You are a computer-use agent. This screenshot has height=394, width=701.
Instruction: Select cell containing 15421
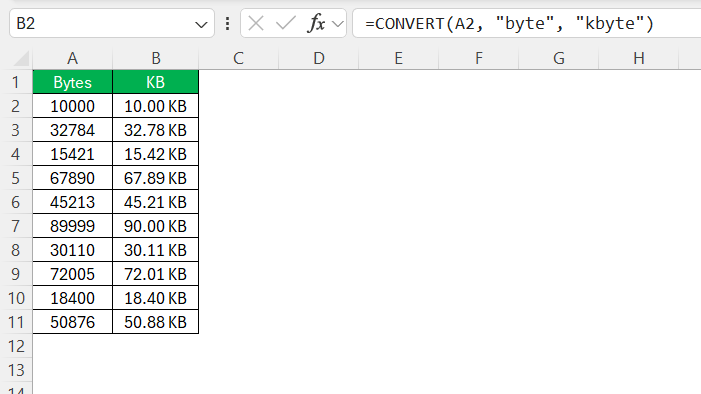coord(72,154)
